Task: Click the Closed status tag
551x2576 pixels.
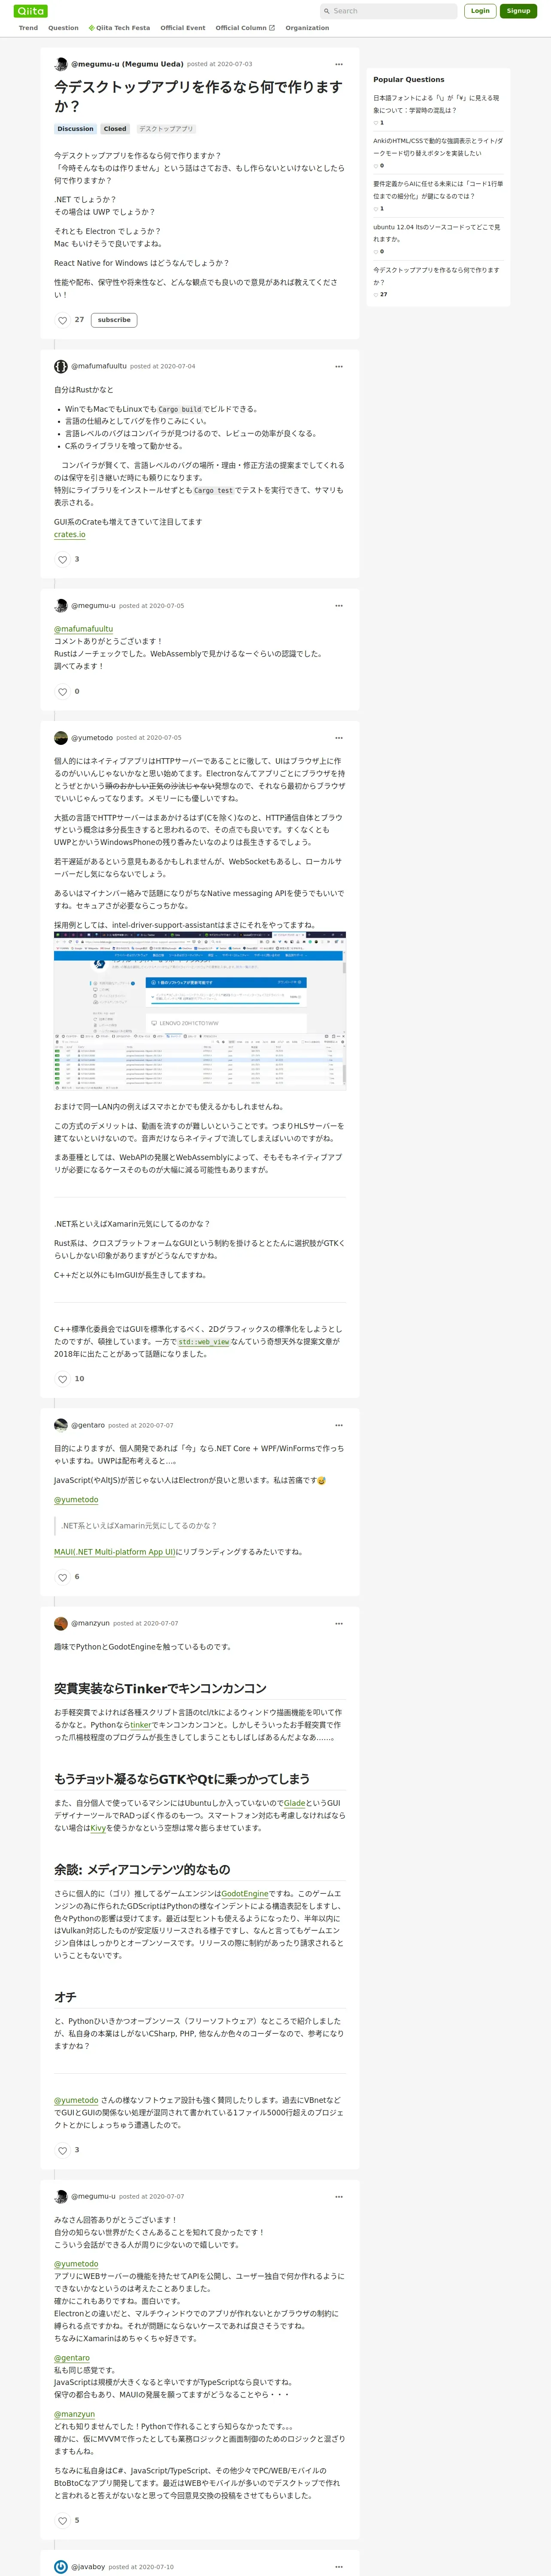Action: pyautogui.click(x=115, y=129)
